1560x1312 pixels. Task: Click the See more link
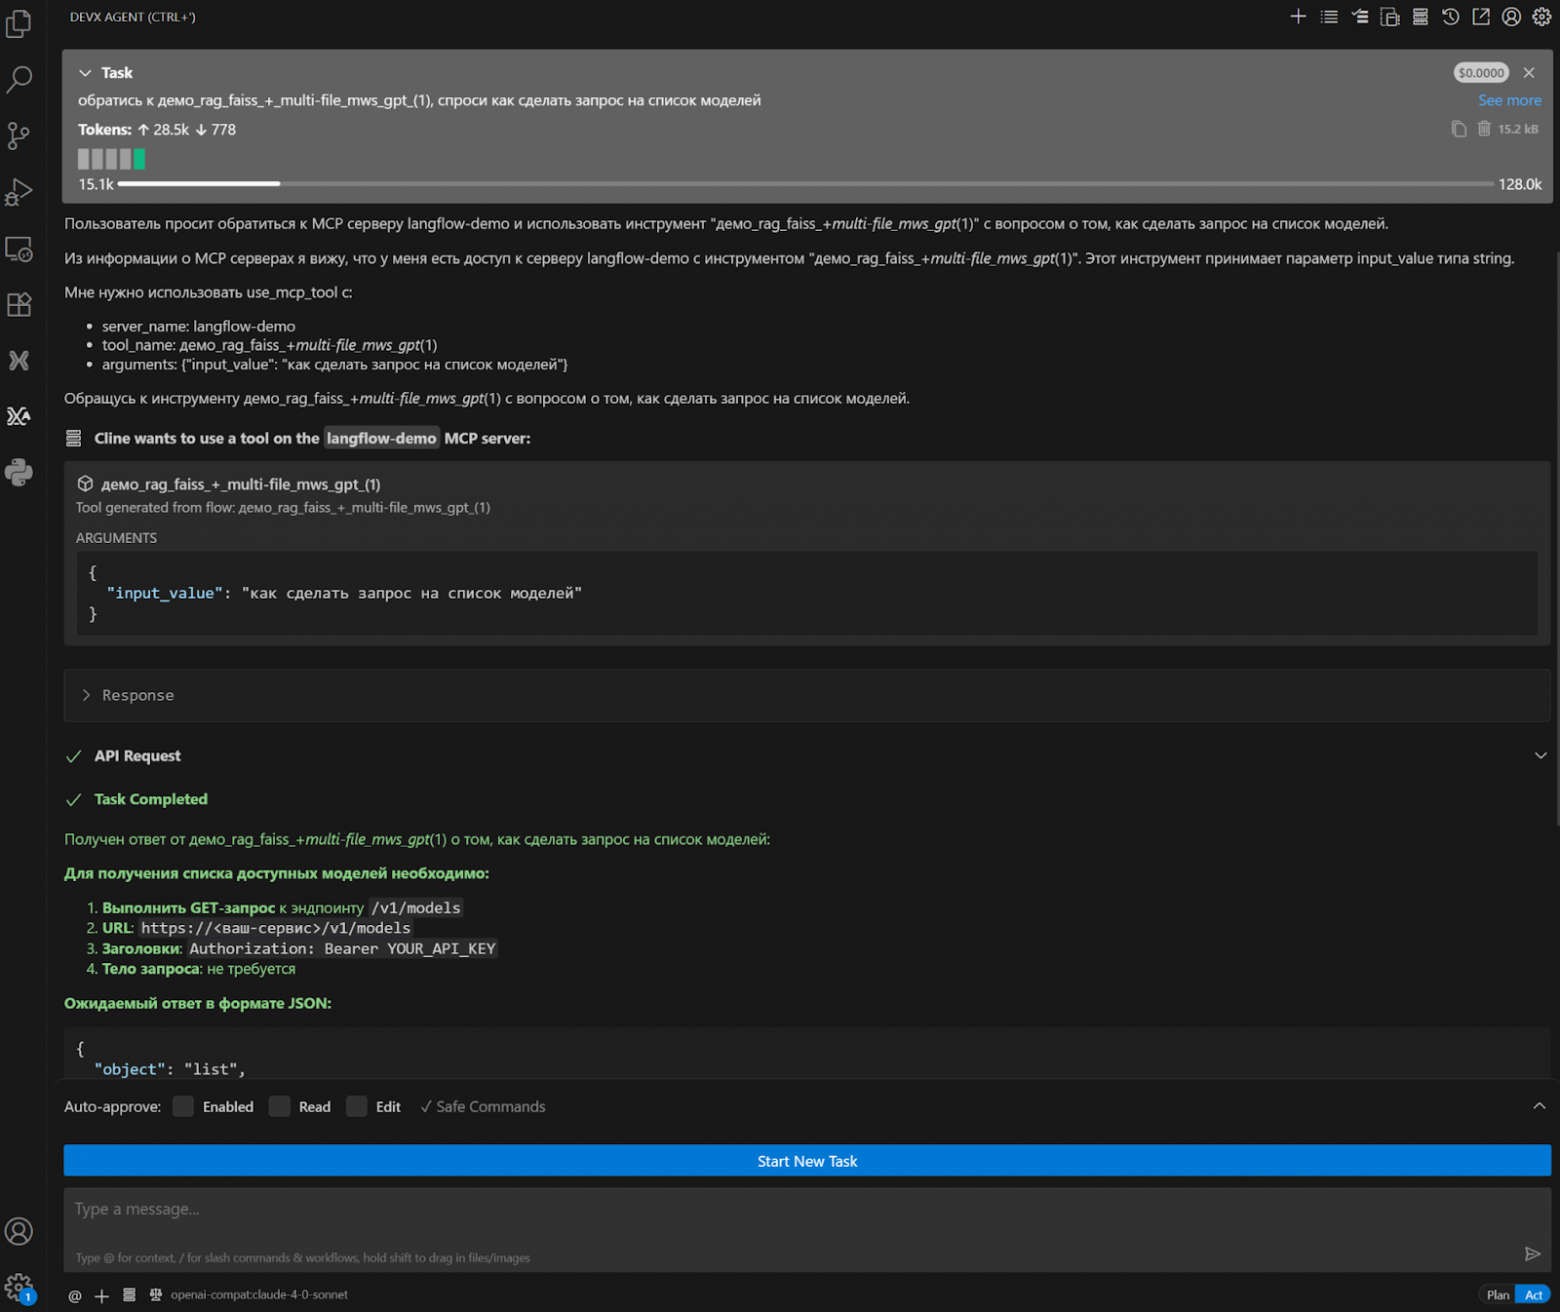coord(1509,101)
